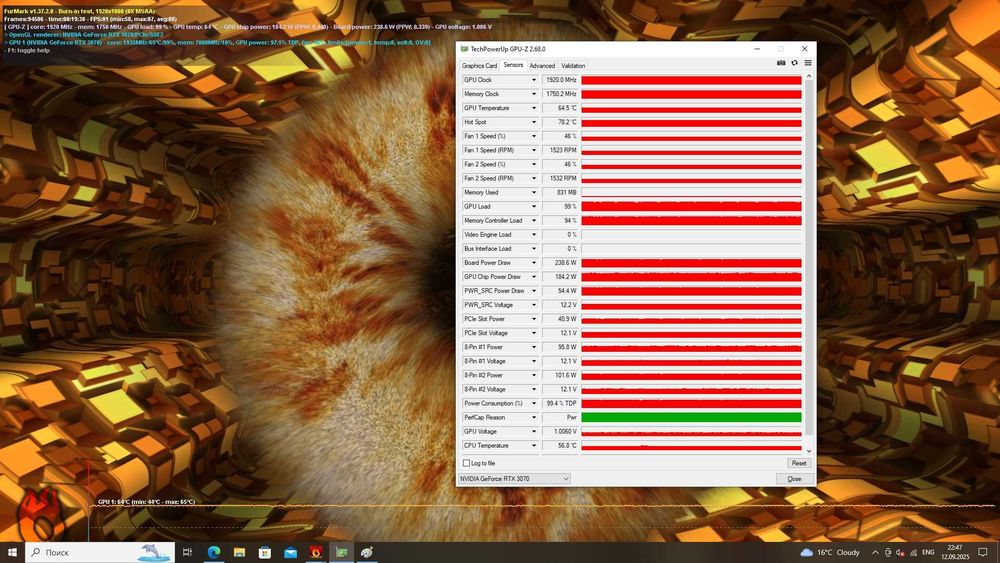Switch to GPU-Z green taskbar icon
Viewport: 1000px width, 563px height.
(341, 552)
